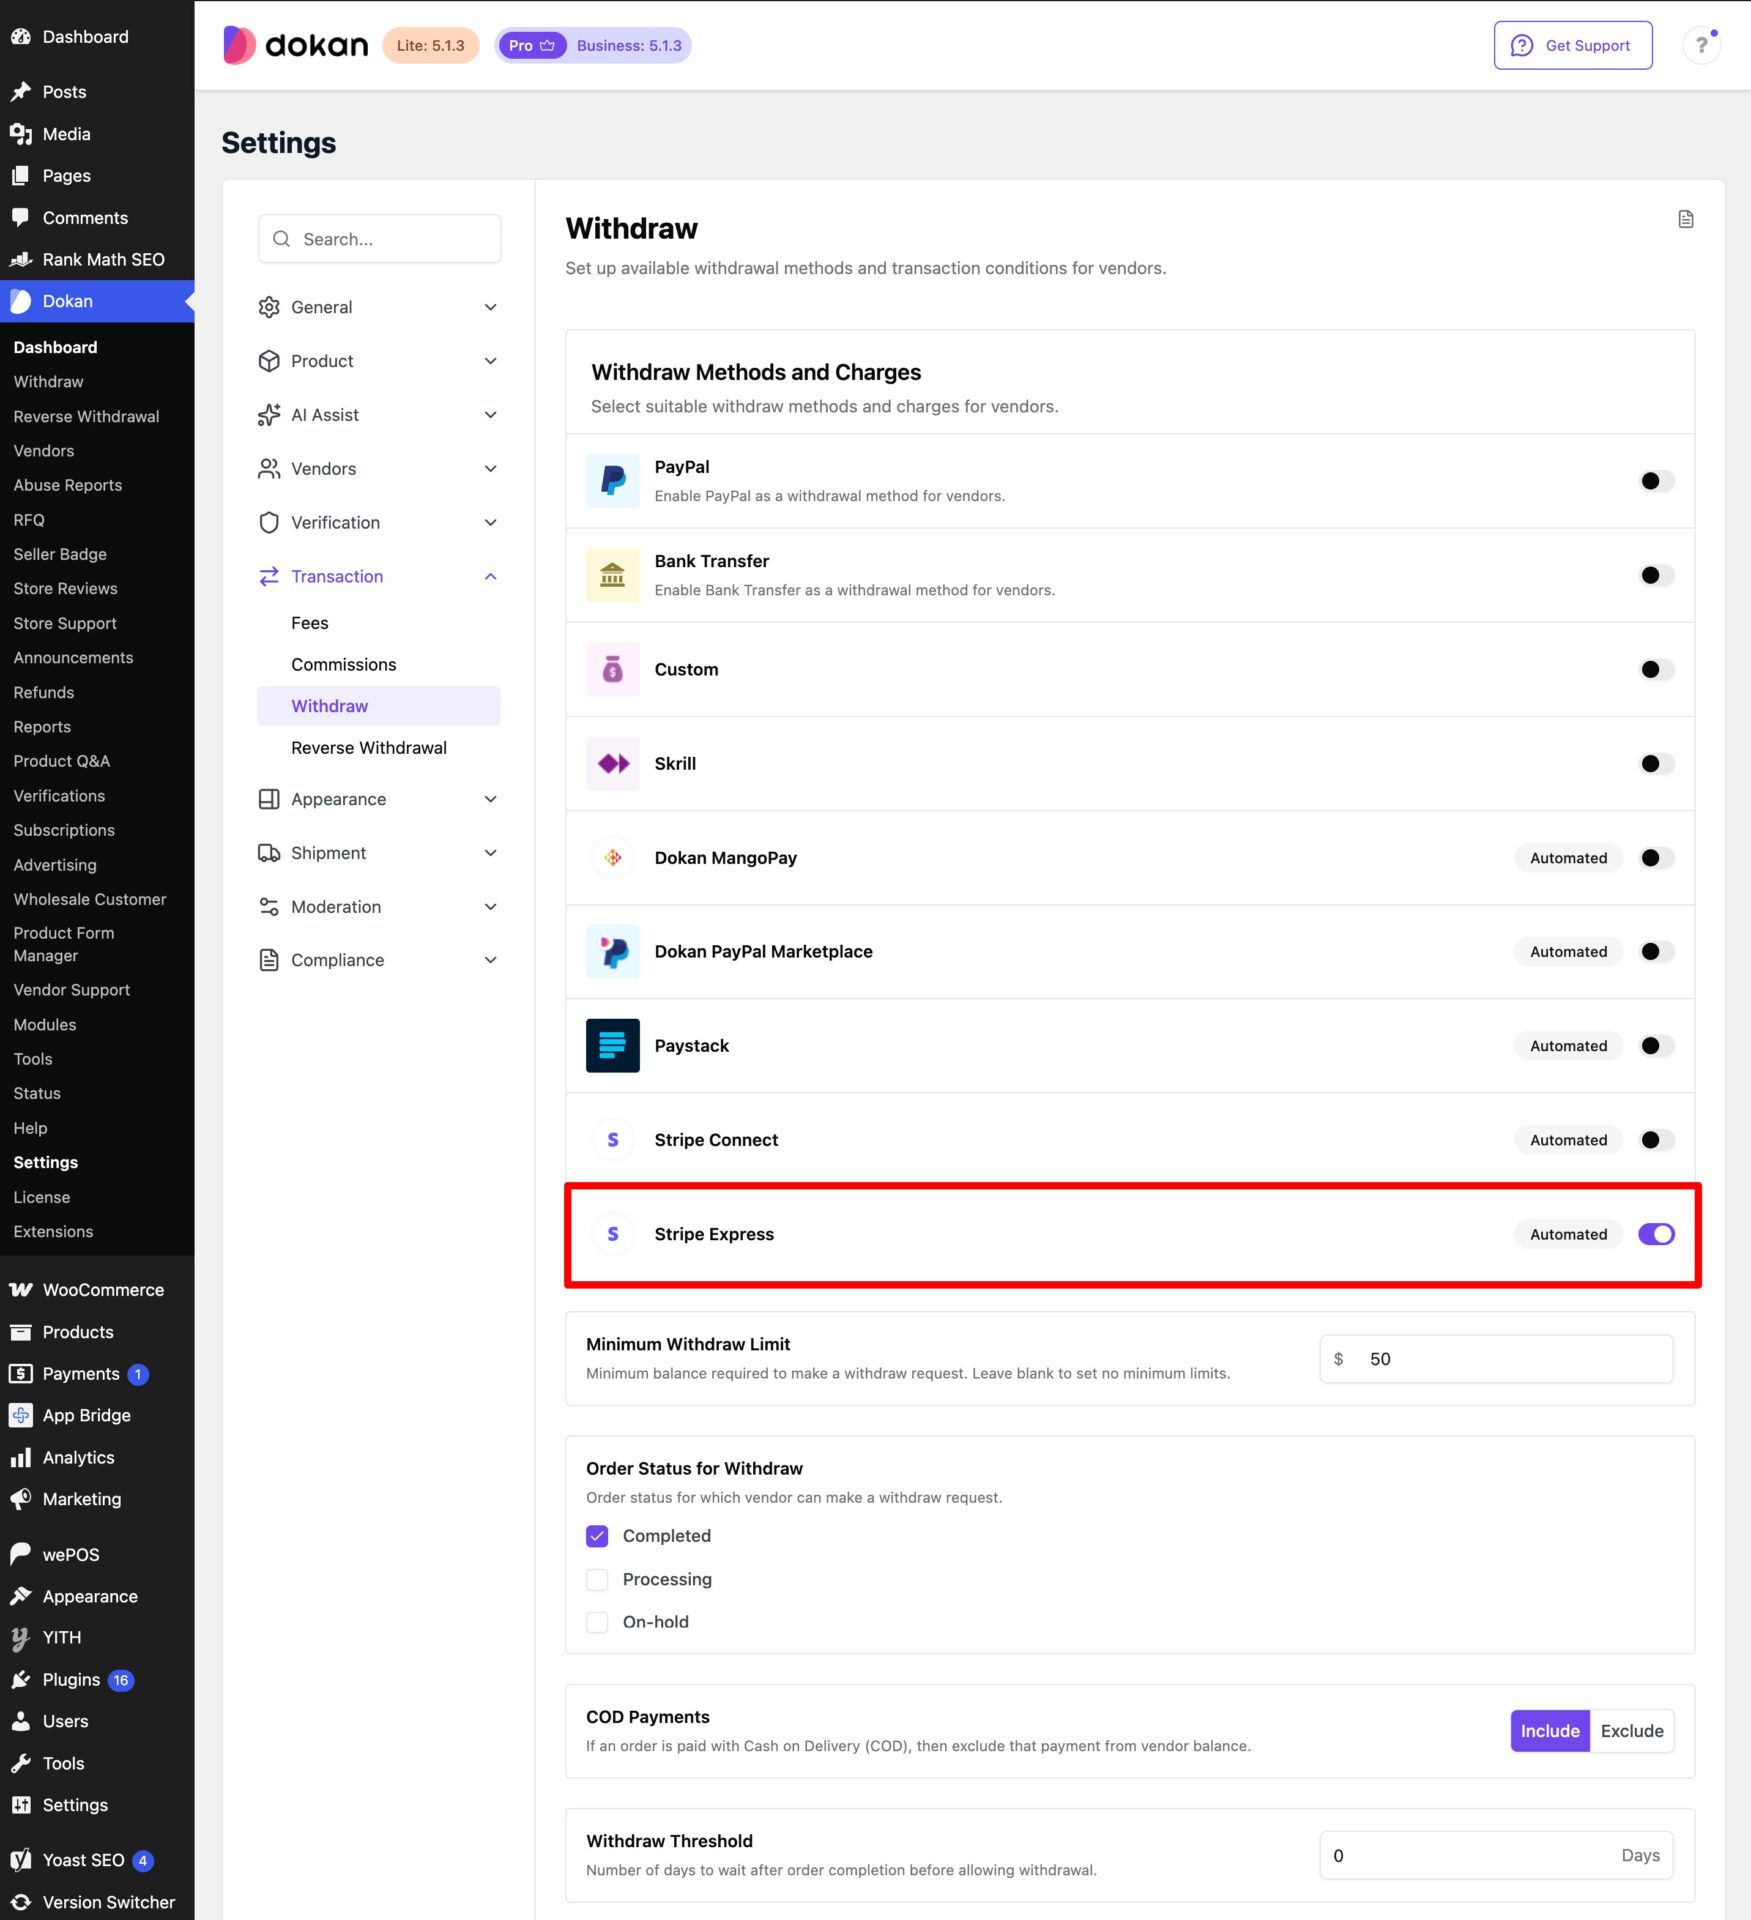Turn on the Paystack toggle
Screen dimensions: 1751x1920
(1656, 1046)
